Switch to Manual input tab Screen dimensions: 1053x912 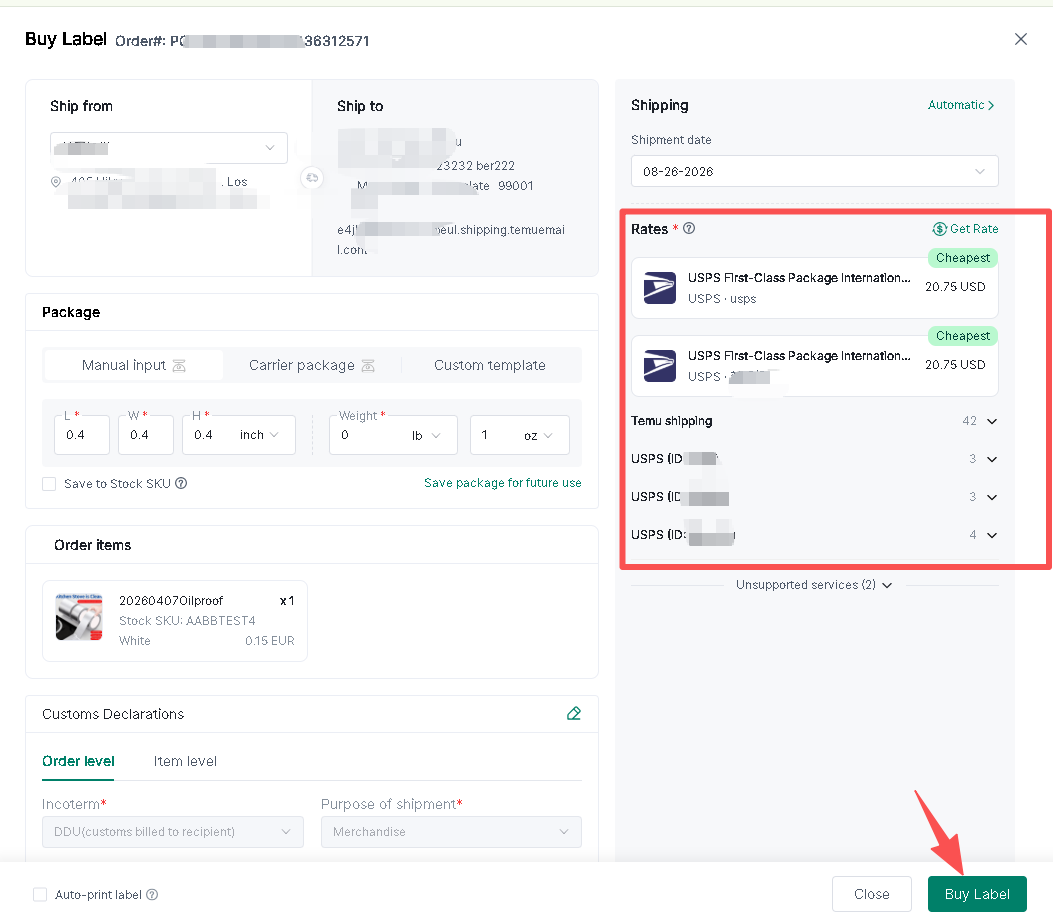point(133,365)
